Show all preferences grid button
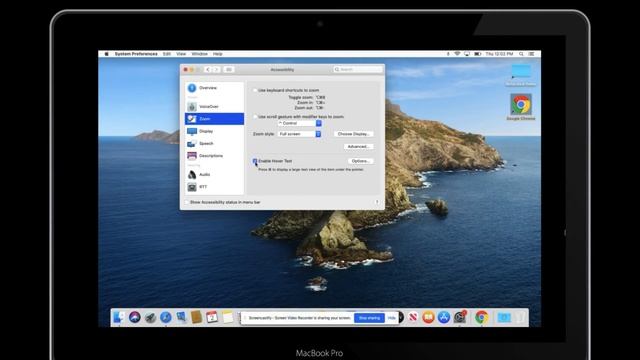Screen dimensions: 640x360 (229, 69)
